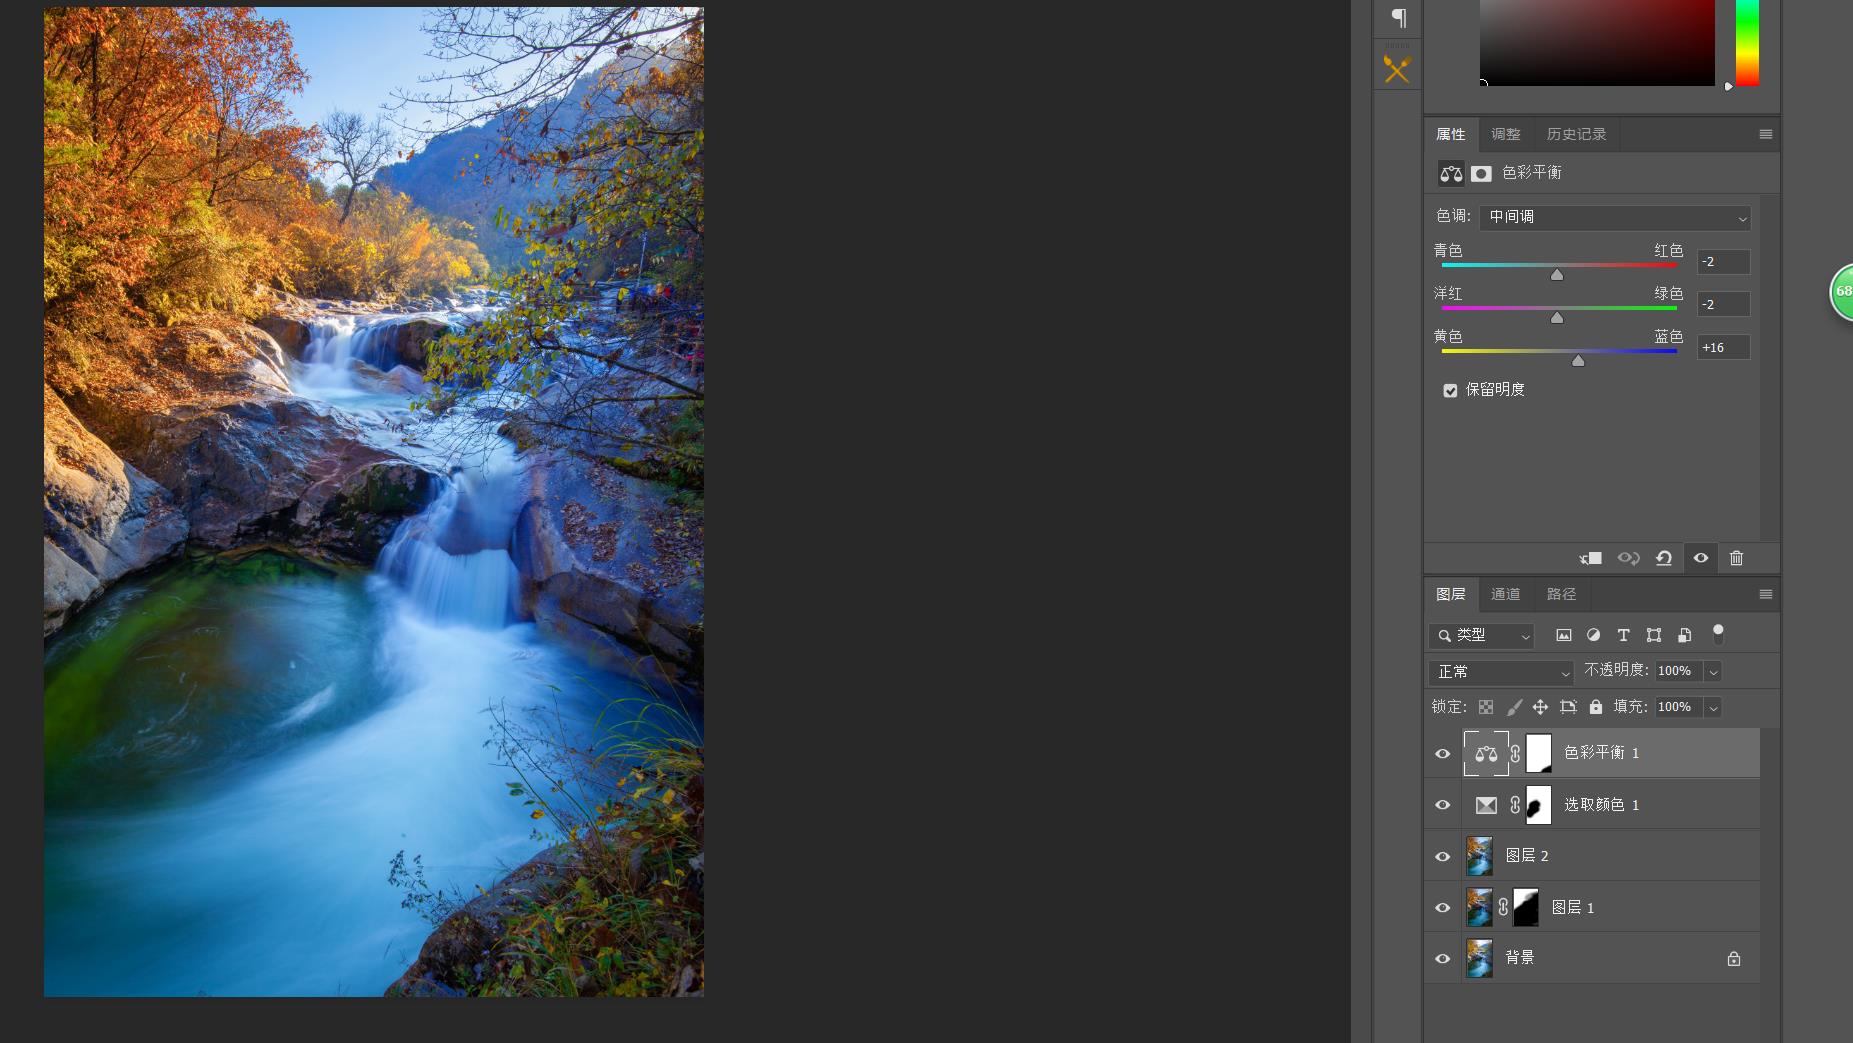Toggle adjustment visibility eye in Properties panel

[x=1701, y=558]
